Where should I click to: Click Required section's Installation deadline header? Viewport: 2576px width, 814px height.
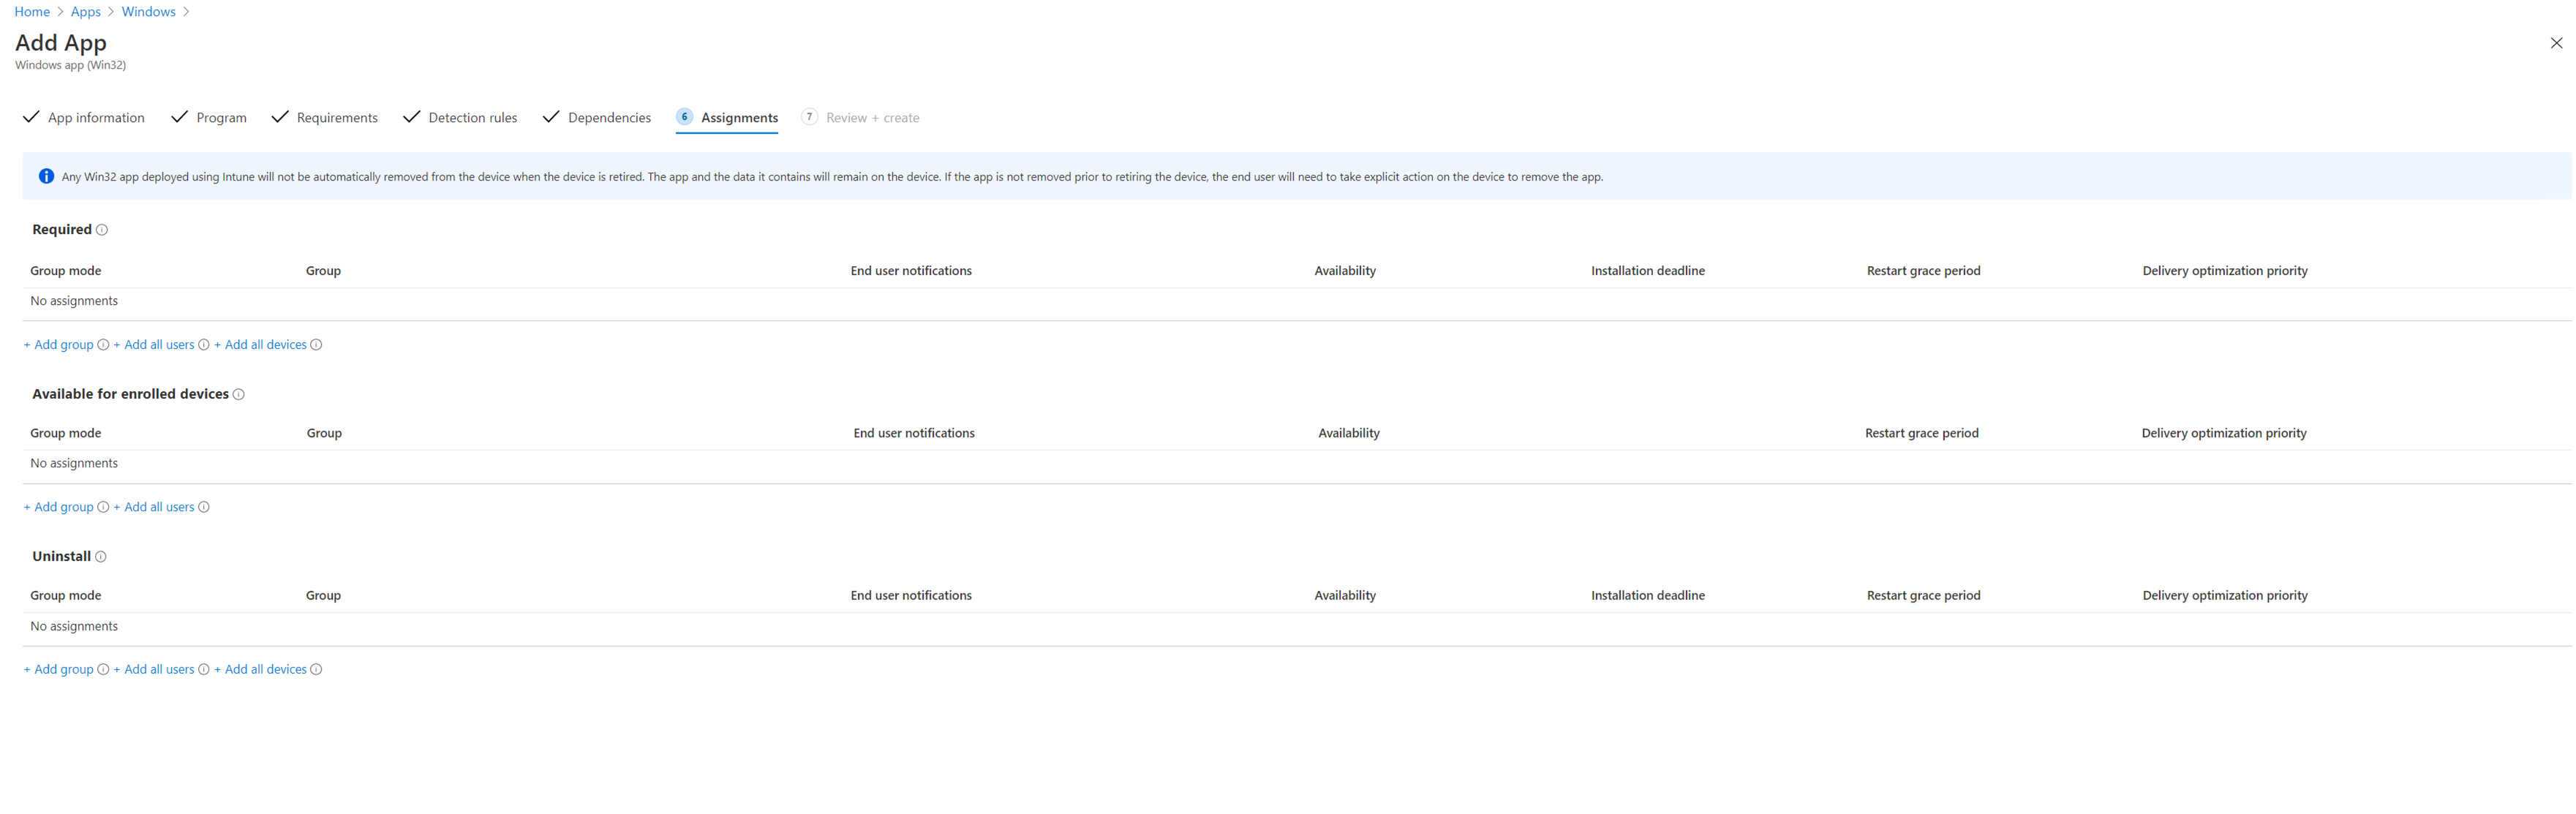(1648, 271)
